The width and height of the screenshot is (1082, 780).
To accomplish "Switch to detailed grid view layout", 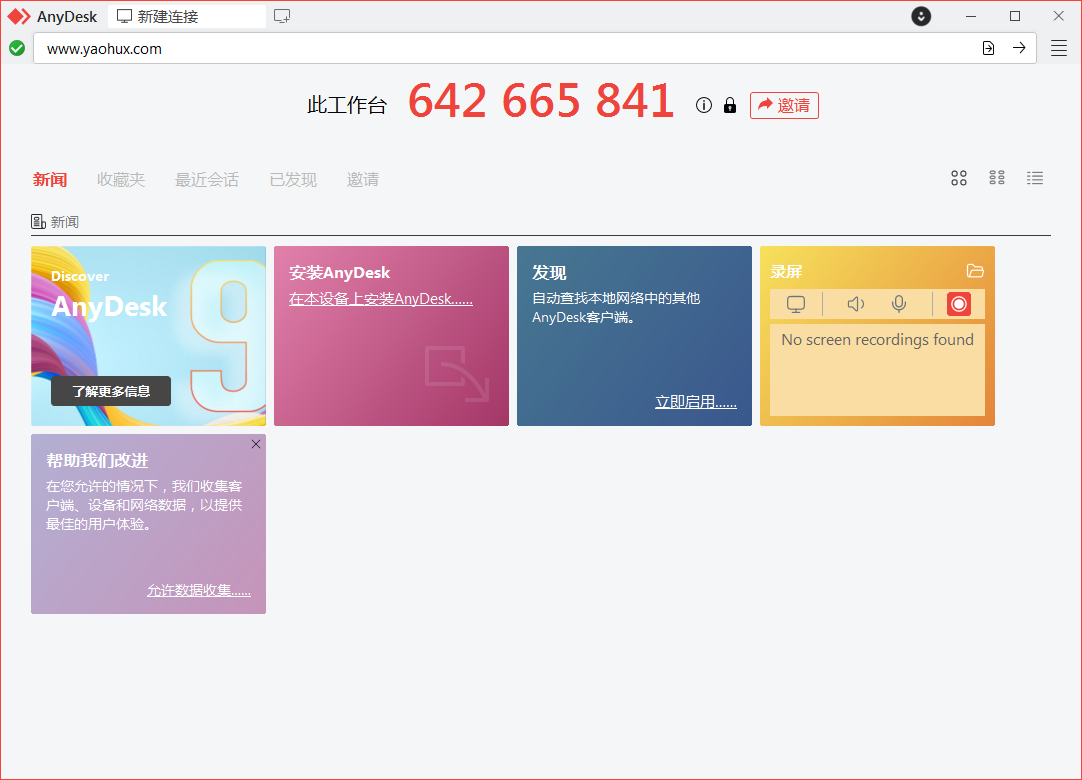I will click(996, 177).
